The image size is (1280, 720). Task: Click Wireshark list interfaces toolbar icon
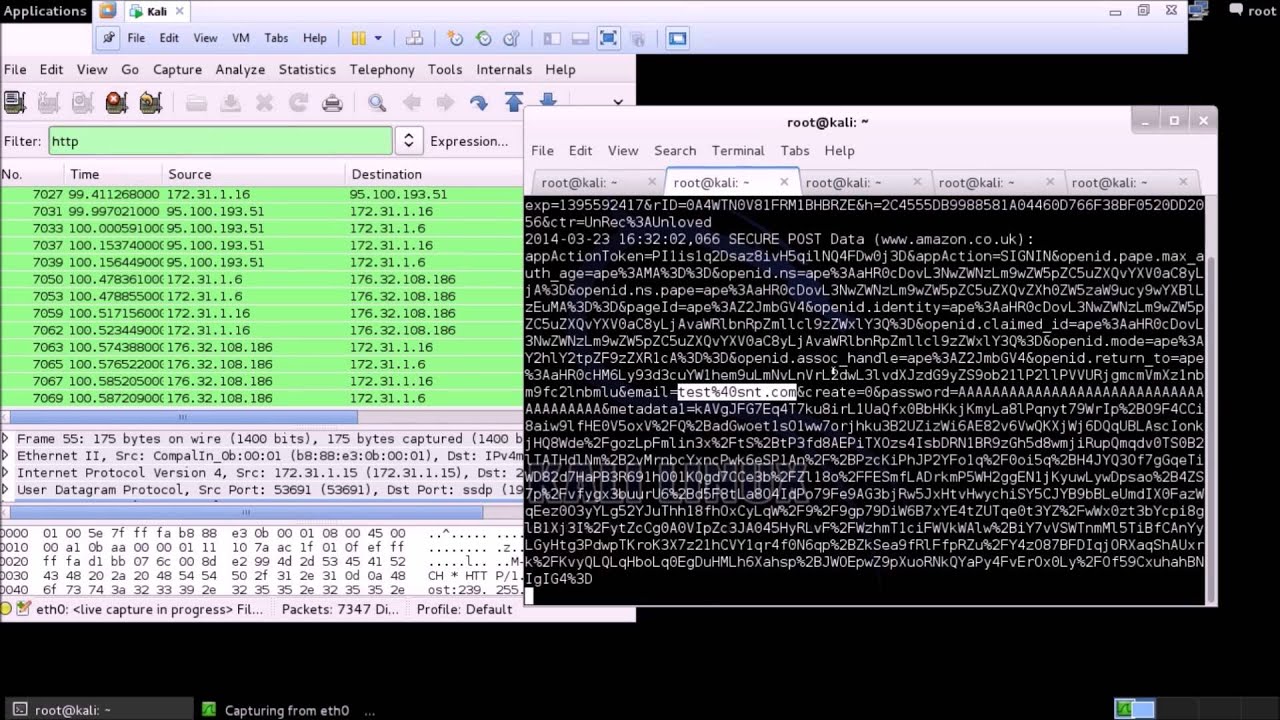[x=14, y=102]
